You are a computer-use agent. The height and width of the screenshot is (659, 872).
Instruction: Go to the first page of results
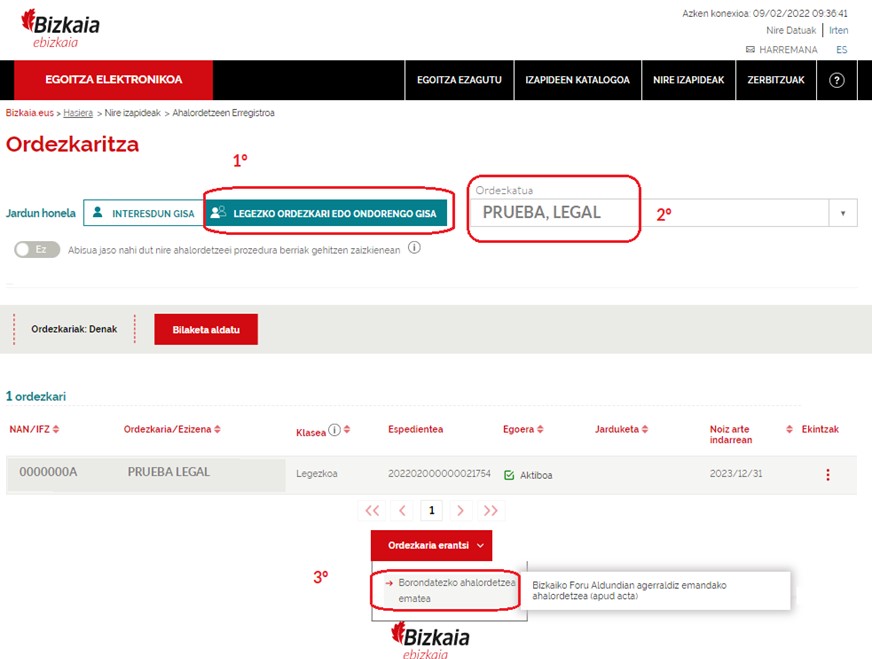[x=372, y=511]
